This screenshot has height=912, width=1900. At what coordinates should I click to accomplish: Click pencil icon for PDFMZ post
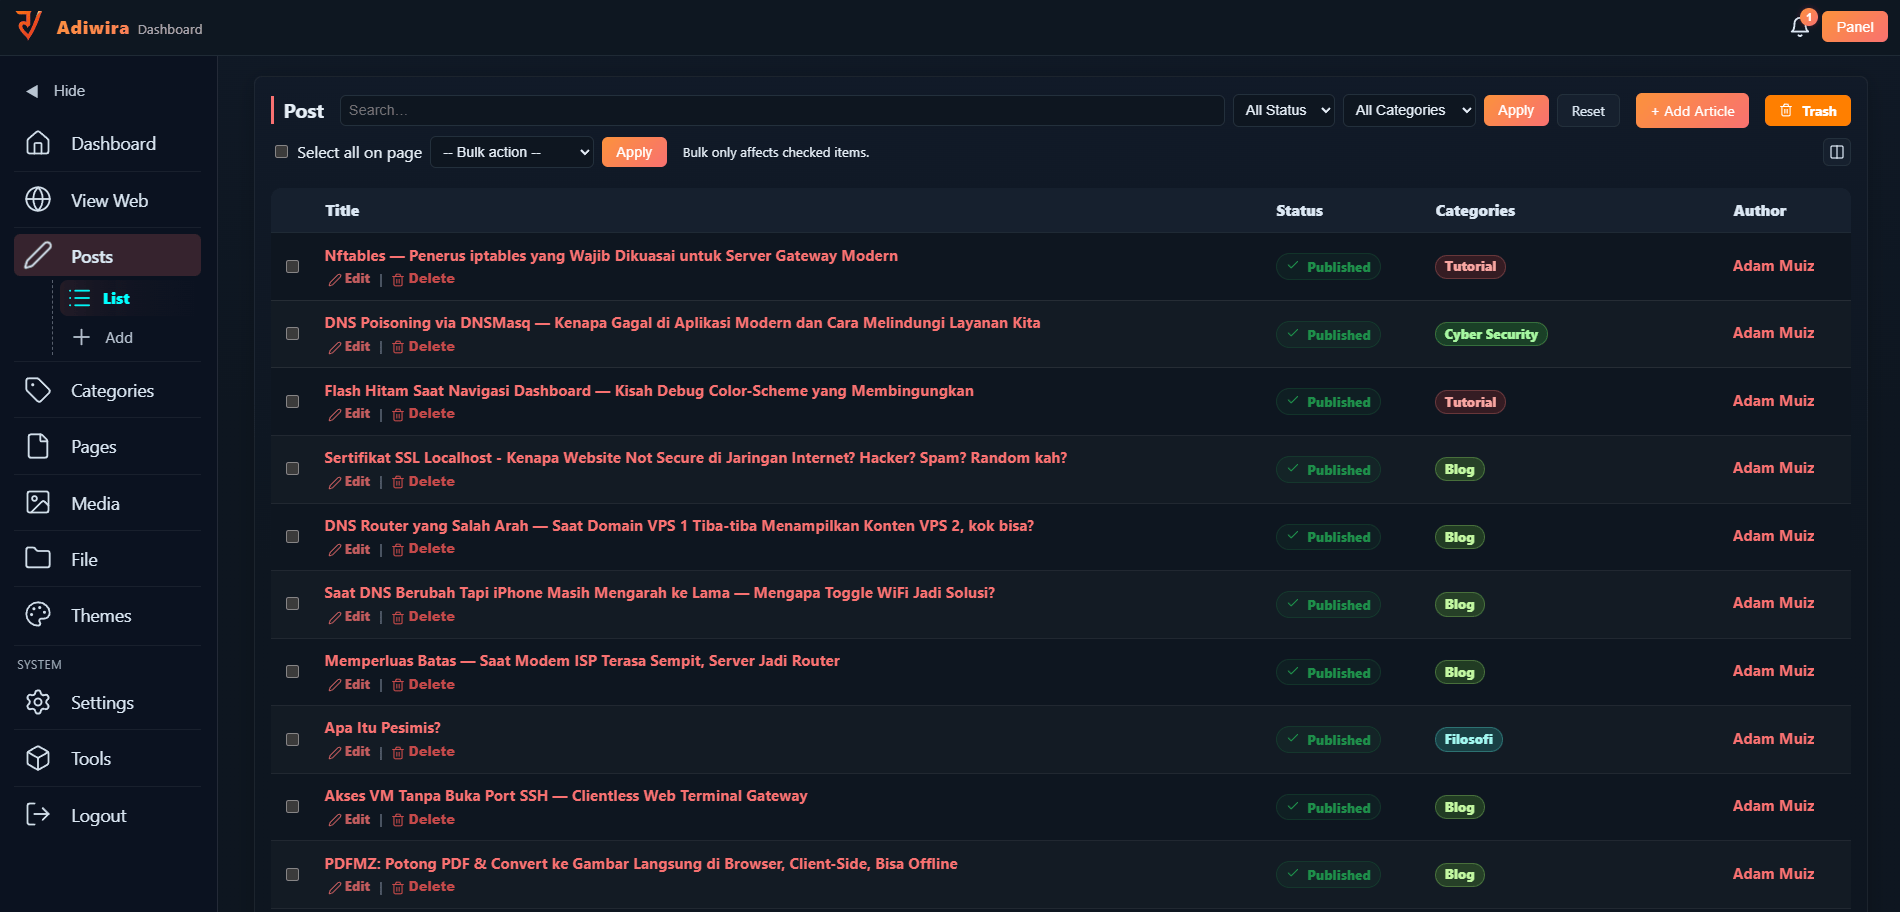[x=335, y=888]
